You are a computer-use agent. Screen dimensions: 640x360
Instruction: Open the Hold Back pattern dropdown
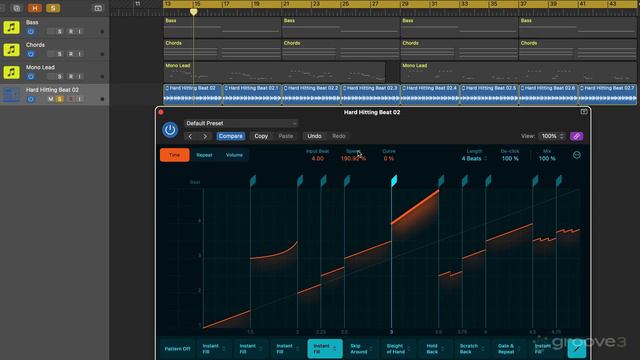pyautogui.click(x=435, y=349)
